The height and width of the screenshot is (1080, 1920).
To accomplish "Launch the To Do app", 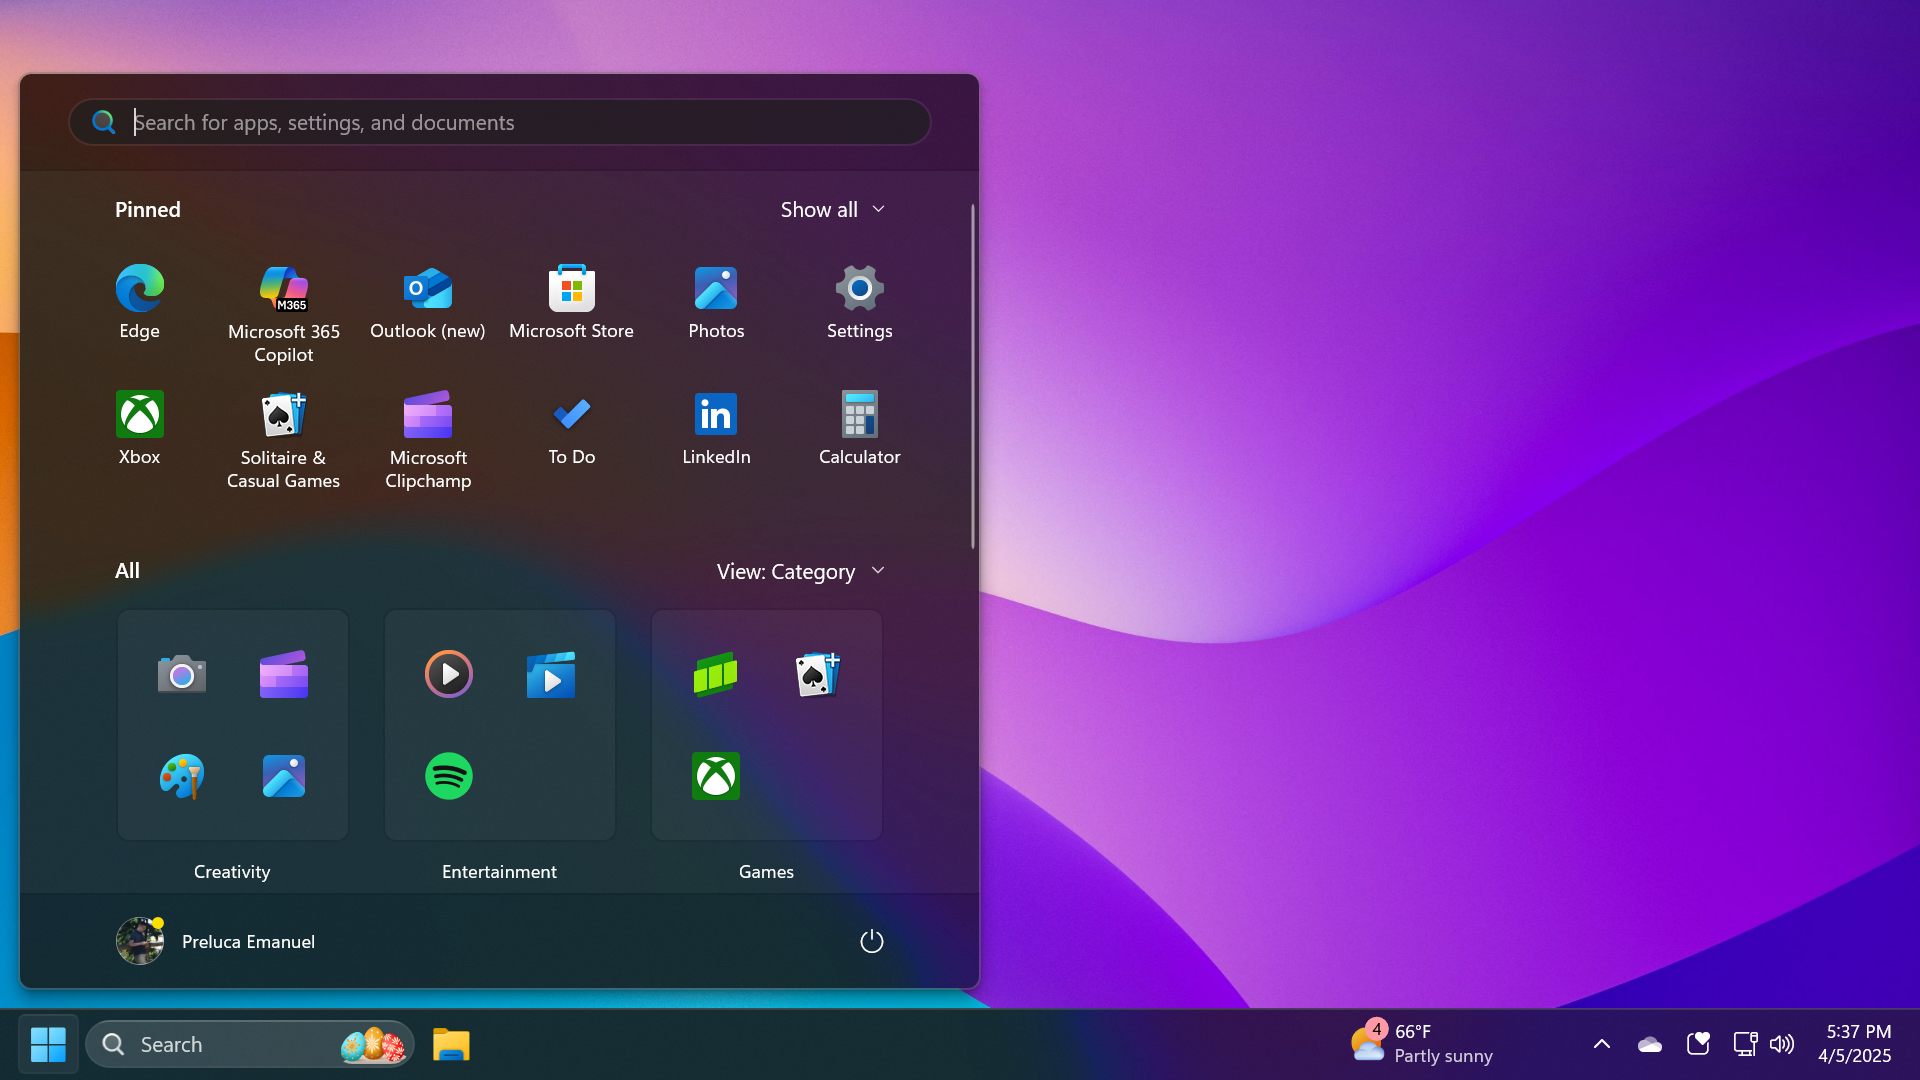I will [x=571, y=427].
